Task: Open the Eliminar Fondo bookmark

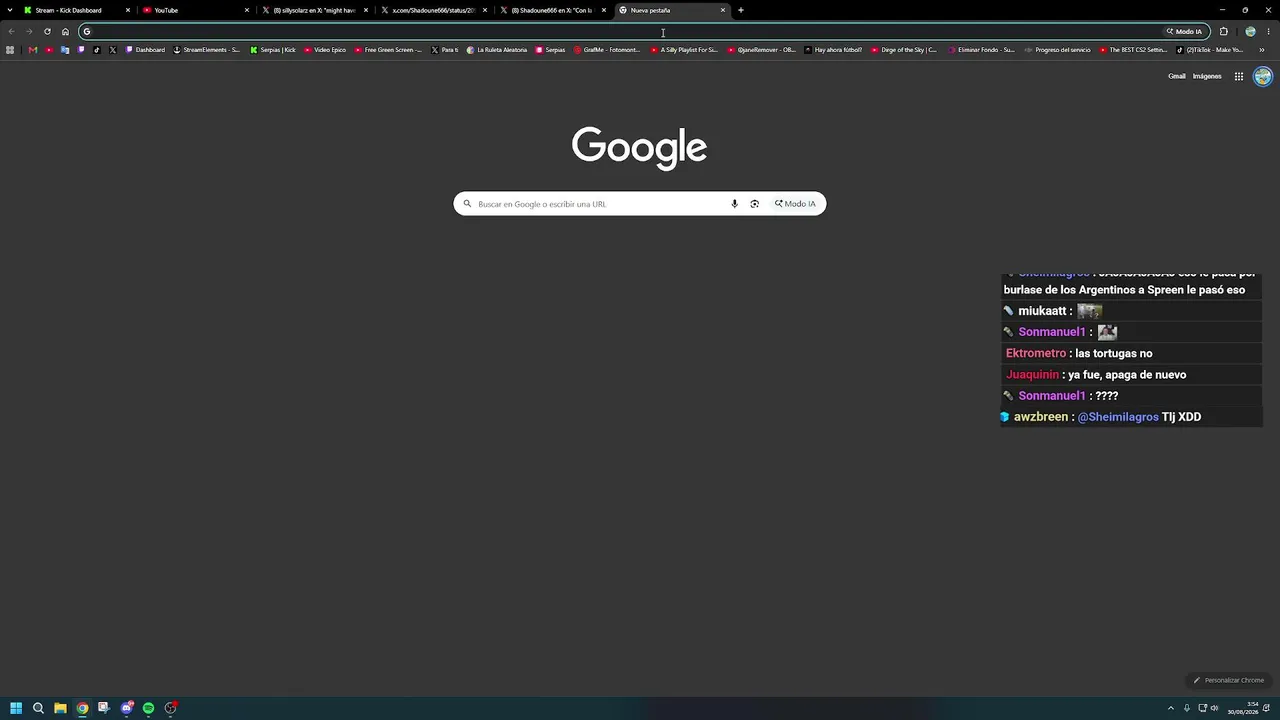Action: 980,50
